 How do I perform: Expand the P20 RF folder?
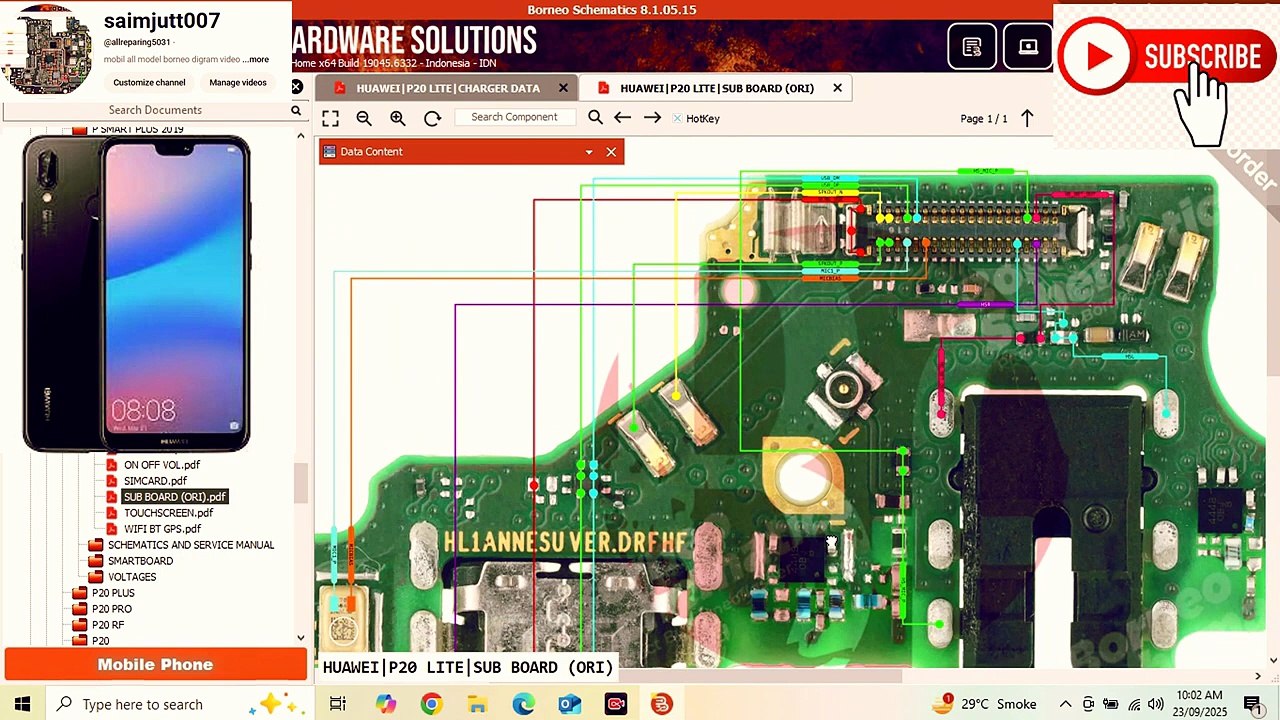click(108, 625)
